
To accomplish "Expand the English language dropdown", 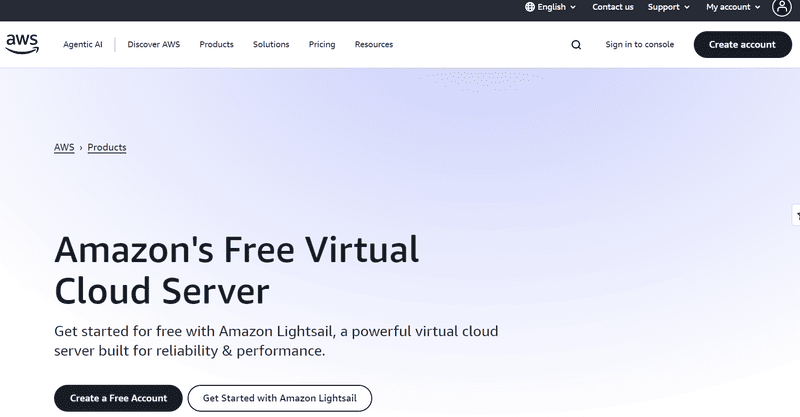I will click(x=551, y=7).
